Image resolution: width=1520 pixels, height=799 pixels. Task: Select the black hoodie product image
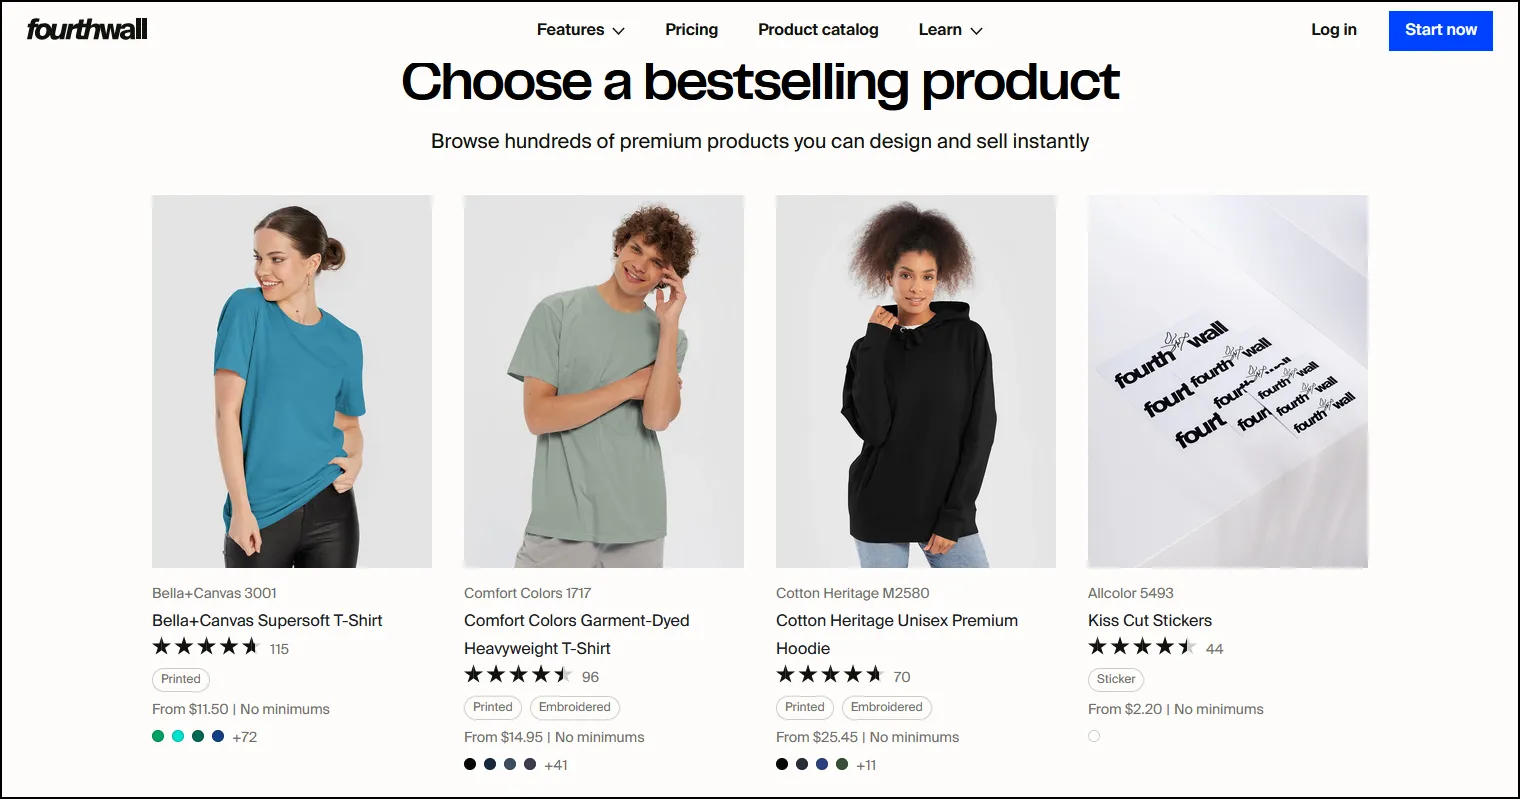click(916, 381)
